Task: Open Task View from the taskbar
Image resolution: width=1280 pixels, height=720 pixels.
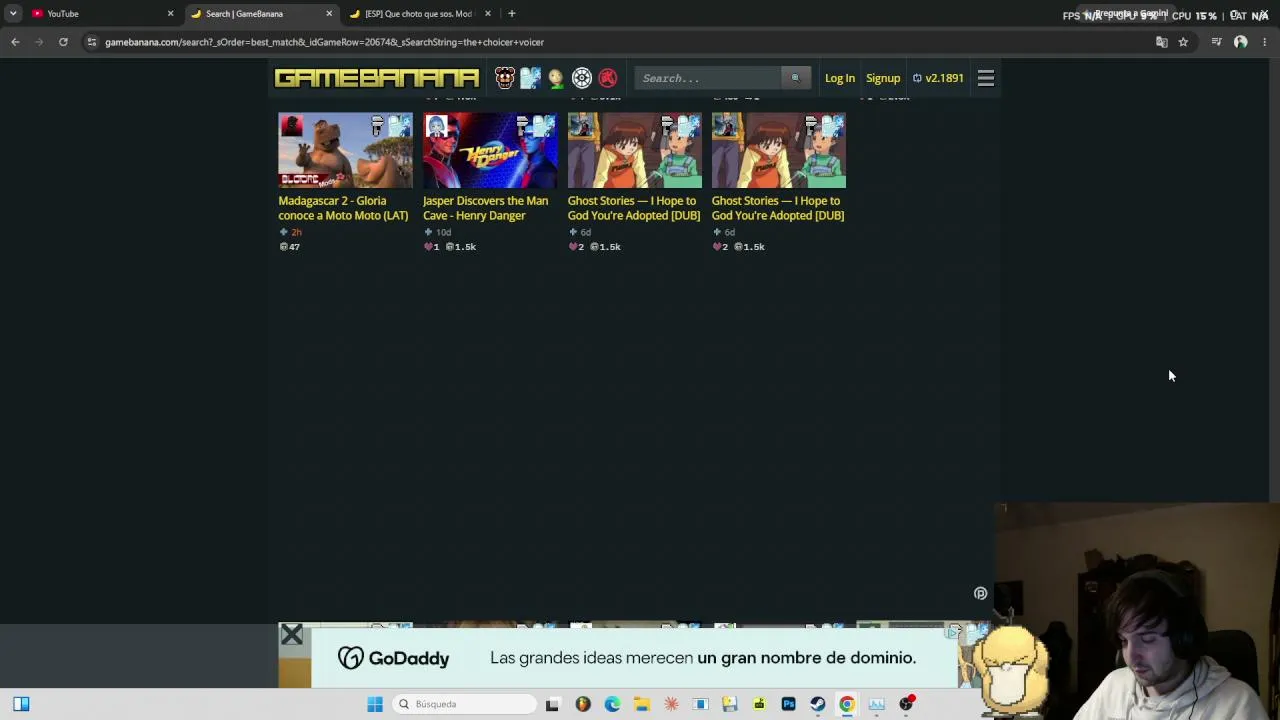Action: point(552,704)
